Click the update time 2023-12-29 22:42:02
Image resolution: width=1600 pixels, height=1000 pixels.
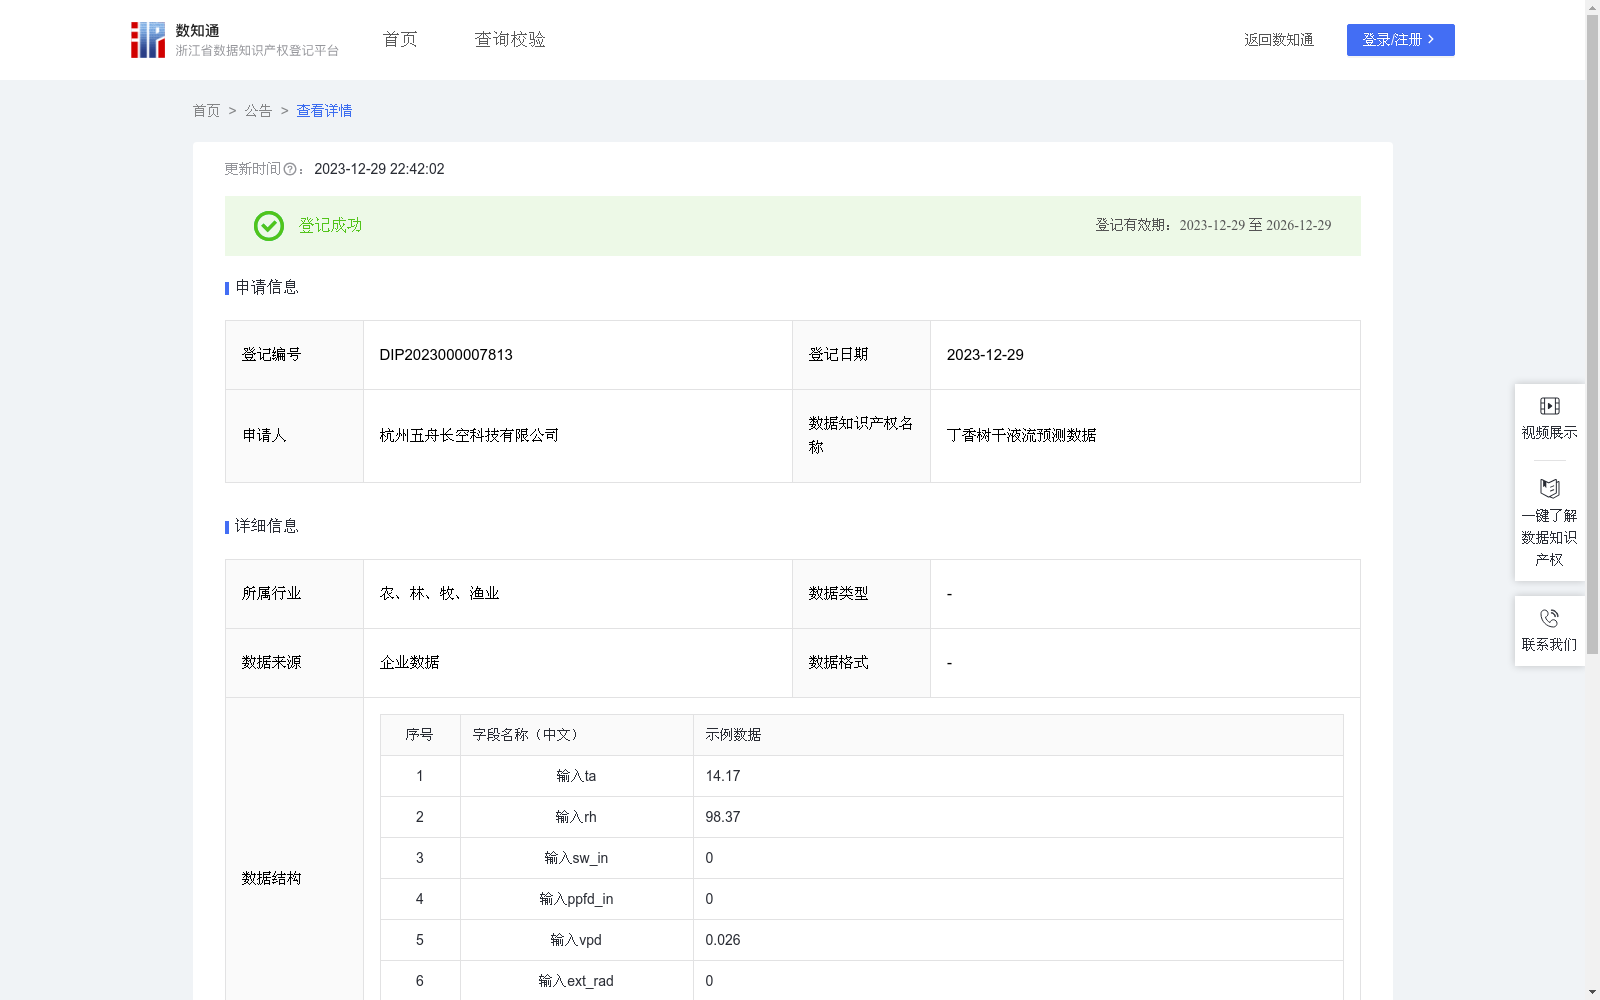click(x=379, y=170)
